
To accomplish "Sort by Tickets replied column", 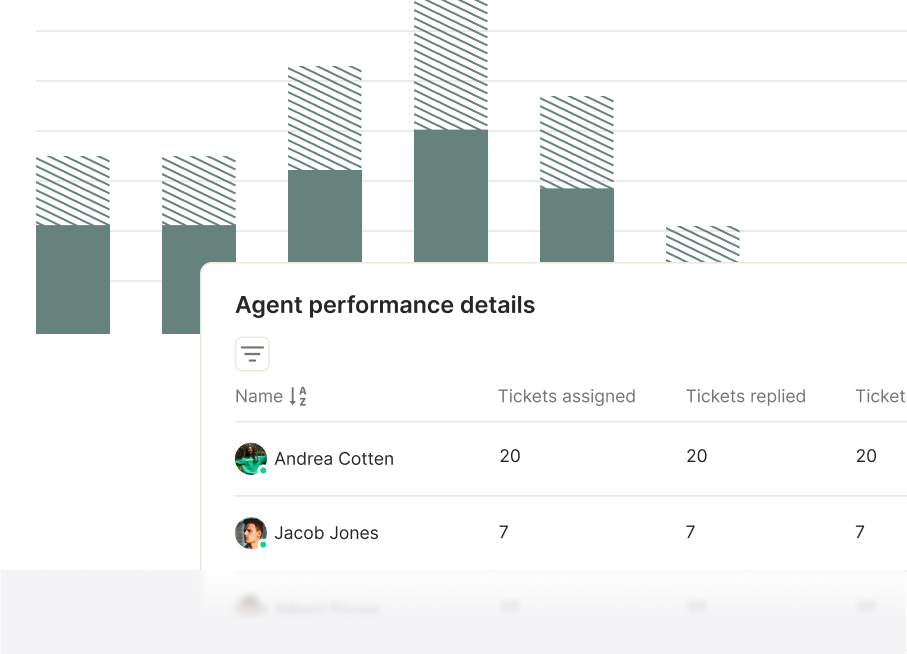I will pos(746,396).
